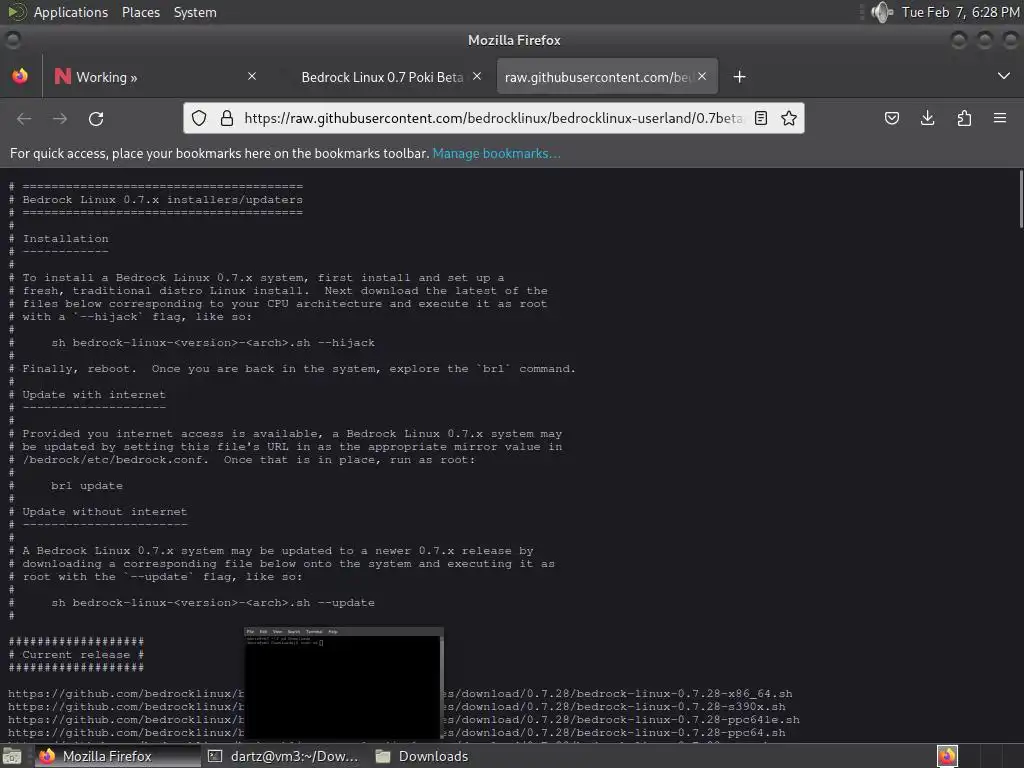Open the clock showing Tue Feb 7

(961, 12)
